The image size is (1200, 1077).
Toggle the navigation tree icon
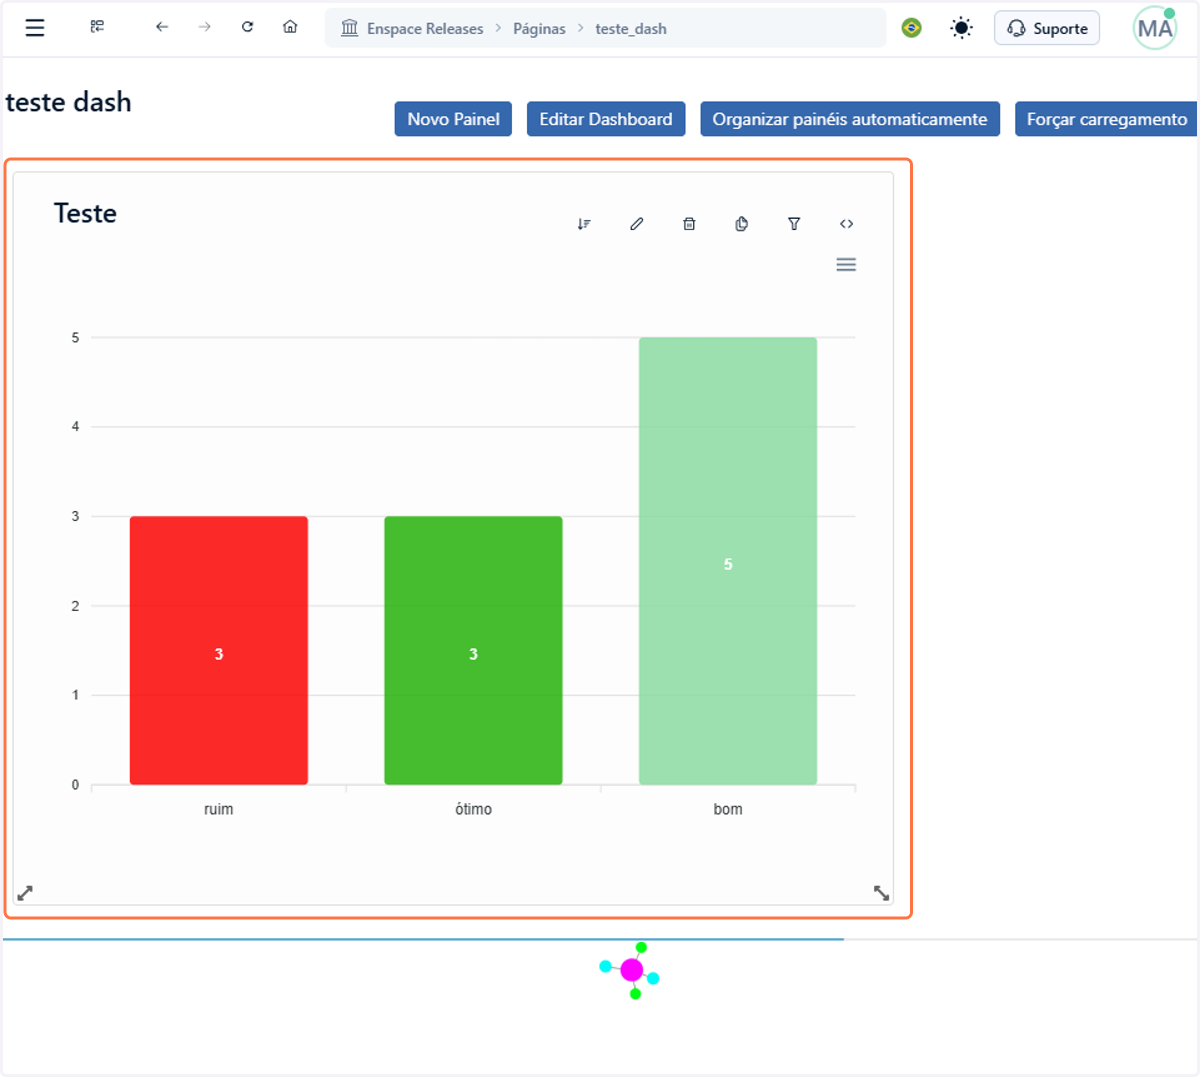[x=97, y=27]
